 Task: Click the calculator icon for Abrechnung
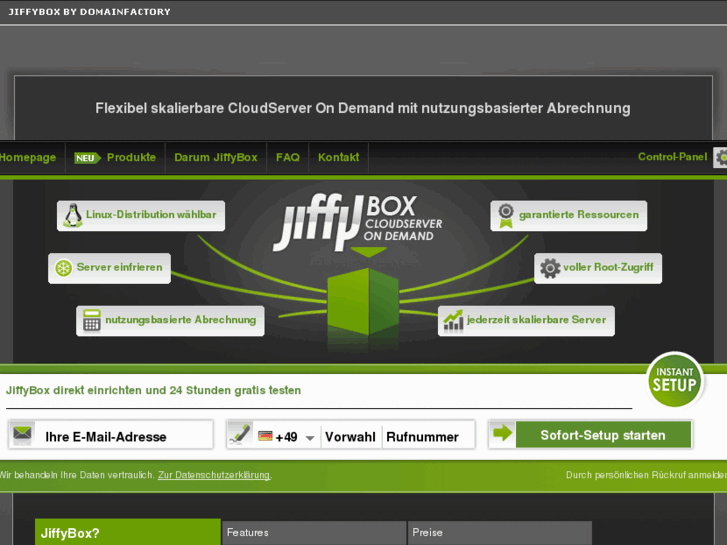tap(91, 320)
